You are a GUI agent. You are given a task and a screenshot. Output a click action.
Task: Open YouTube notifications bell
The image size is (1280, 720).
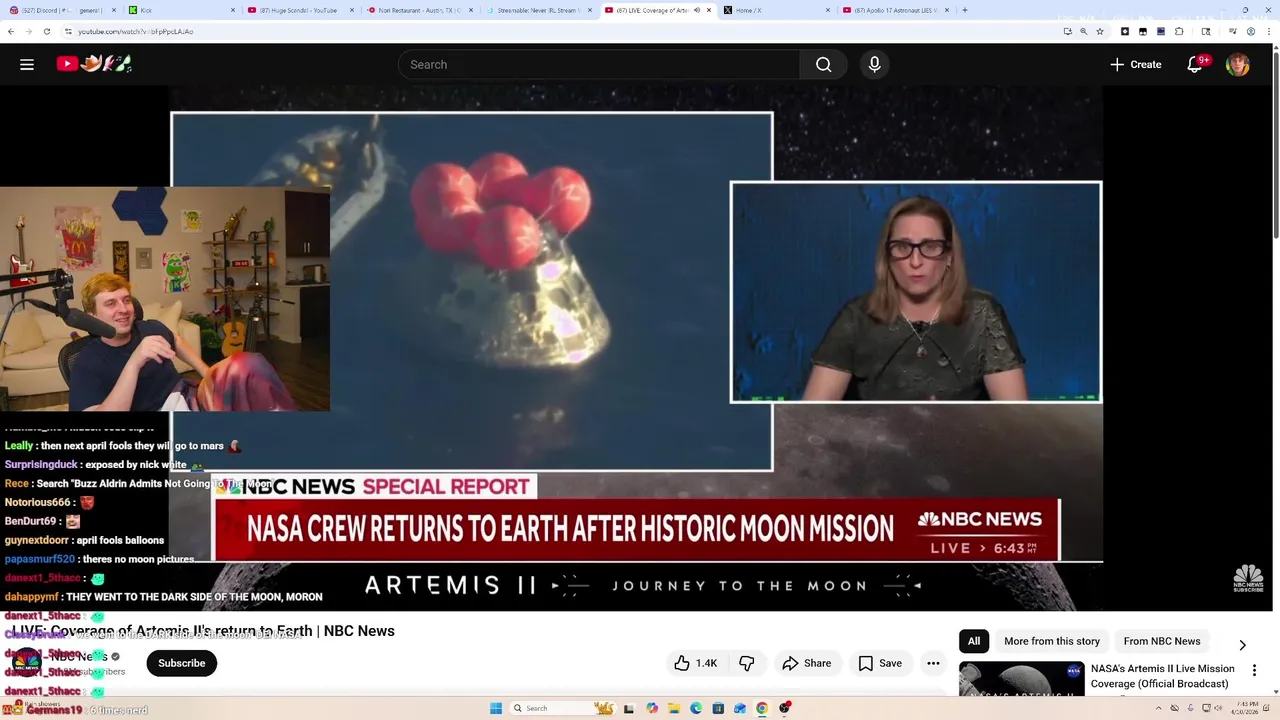pyautogui.click(x=1196, y=64)
